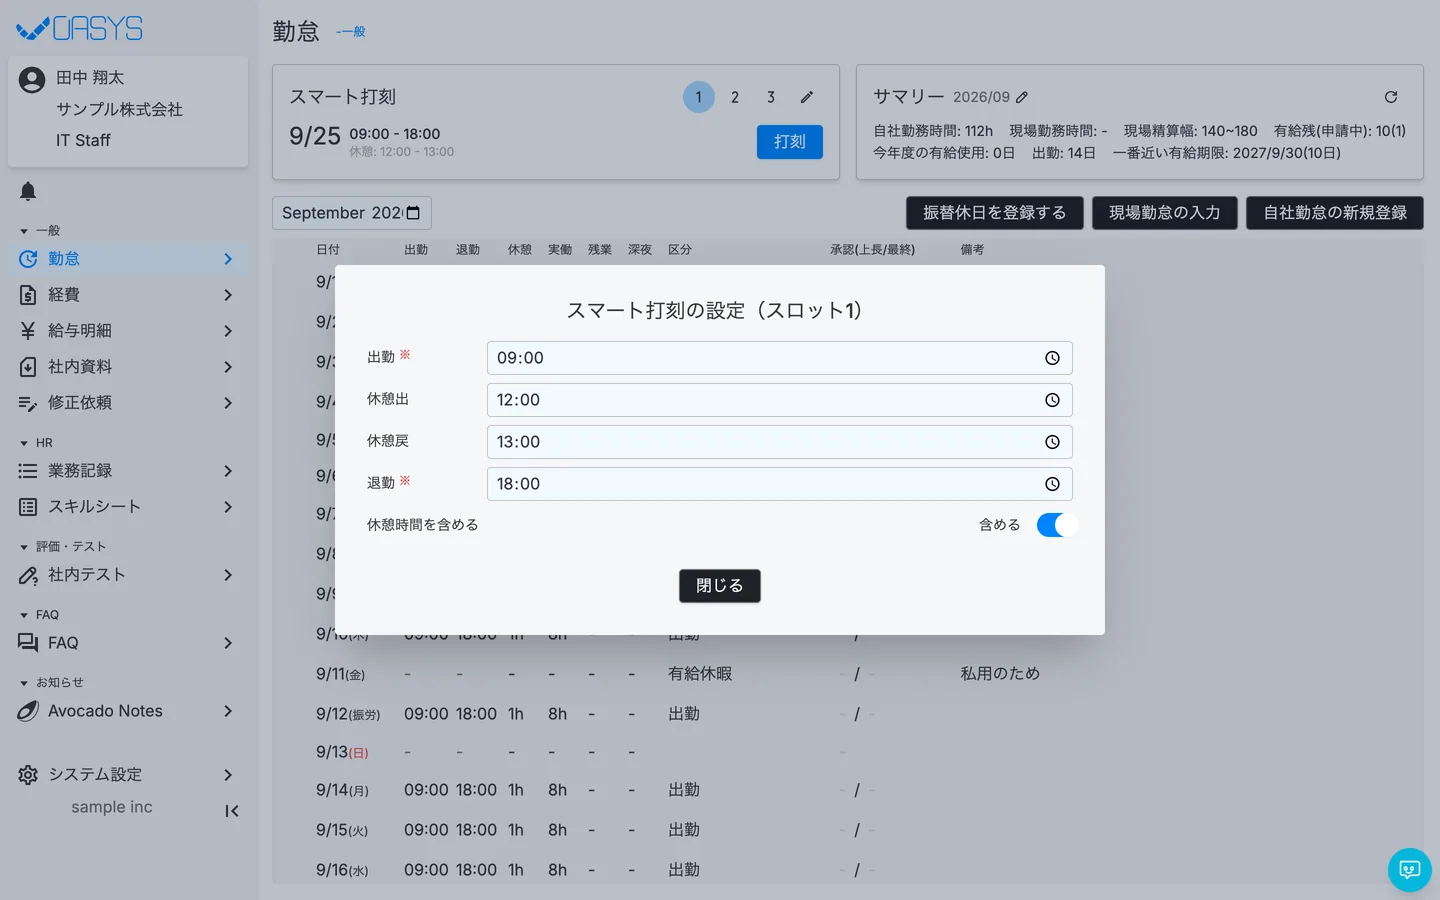Click the 経費 receipt icon
The image size is (1440, 900).
pyautogui.click(x=28, y=295)
